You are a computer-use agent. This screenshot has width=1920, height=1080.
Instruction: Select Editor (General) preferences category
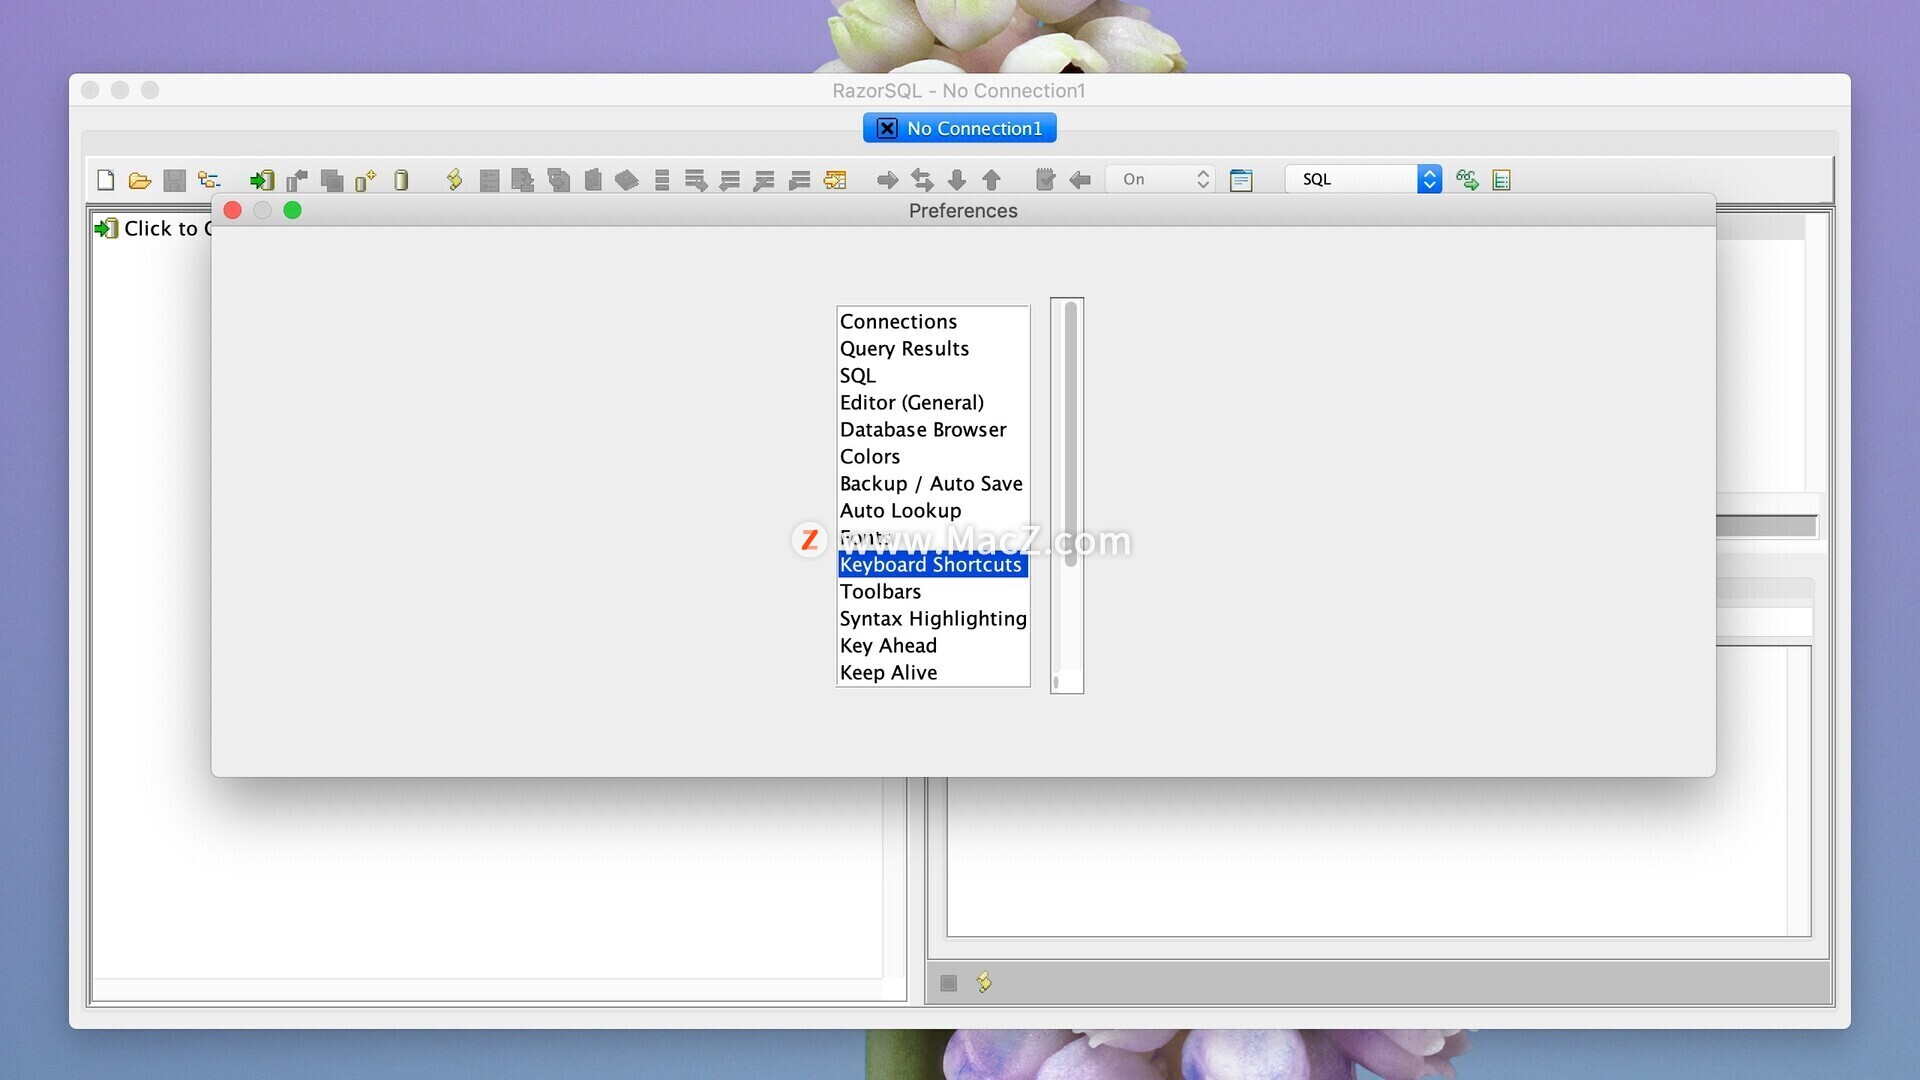coord(933,403)
